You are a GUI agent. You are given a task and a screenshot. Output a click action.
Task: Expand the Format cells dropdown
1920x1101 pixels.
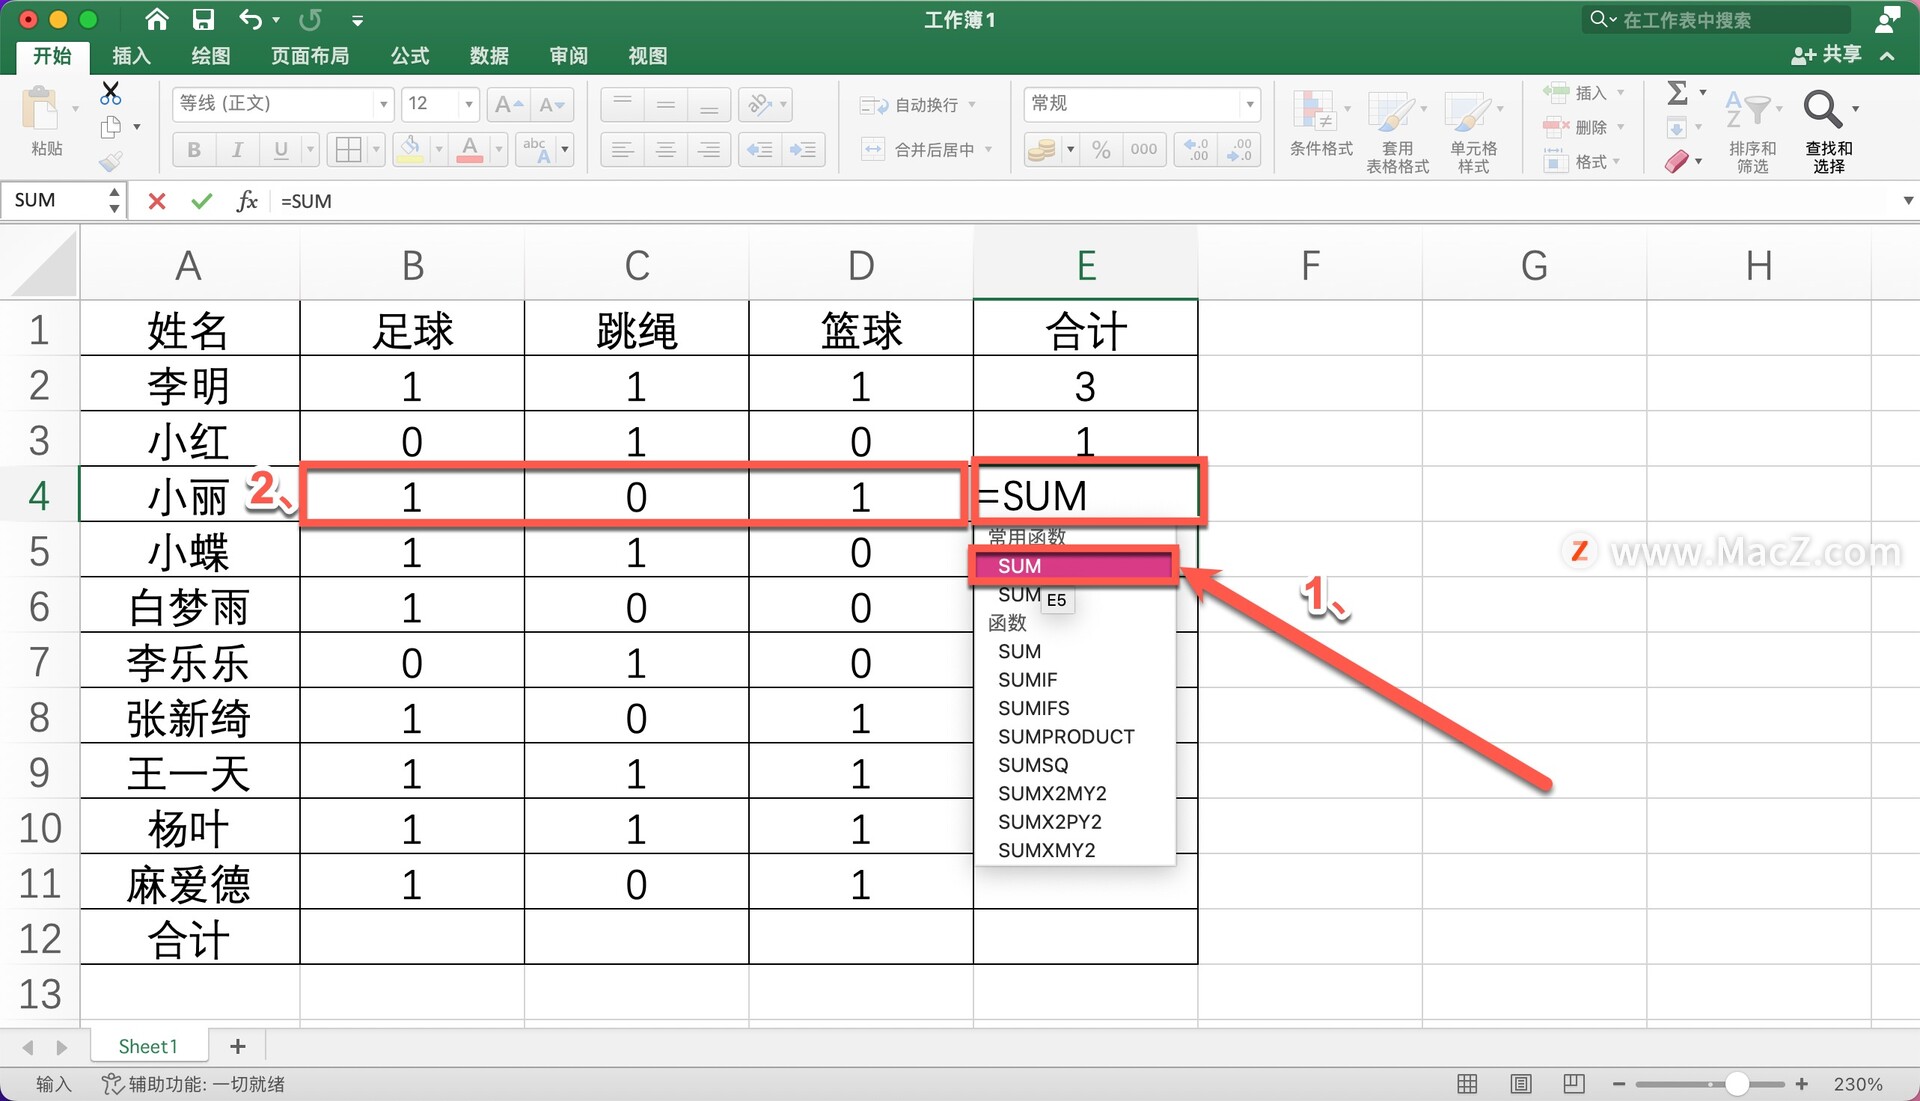[1617, 161]
